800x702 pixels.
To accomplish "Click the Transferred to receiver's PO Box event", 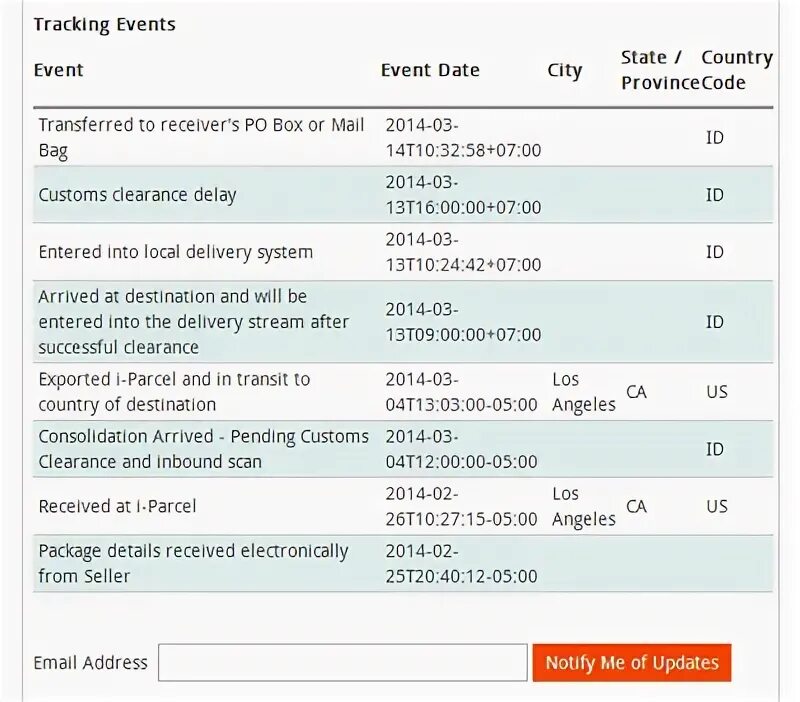I will pos(201,137).
